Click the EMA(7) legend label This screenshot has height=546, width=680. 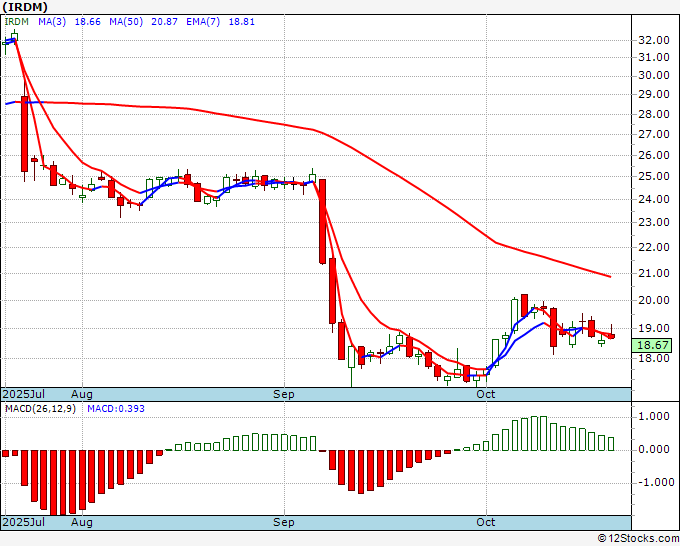pyautogui.click(x=203, y=22)
